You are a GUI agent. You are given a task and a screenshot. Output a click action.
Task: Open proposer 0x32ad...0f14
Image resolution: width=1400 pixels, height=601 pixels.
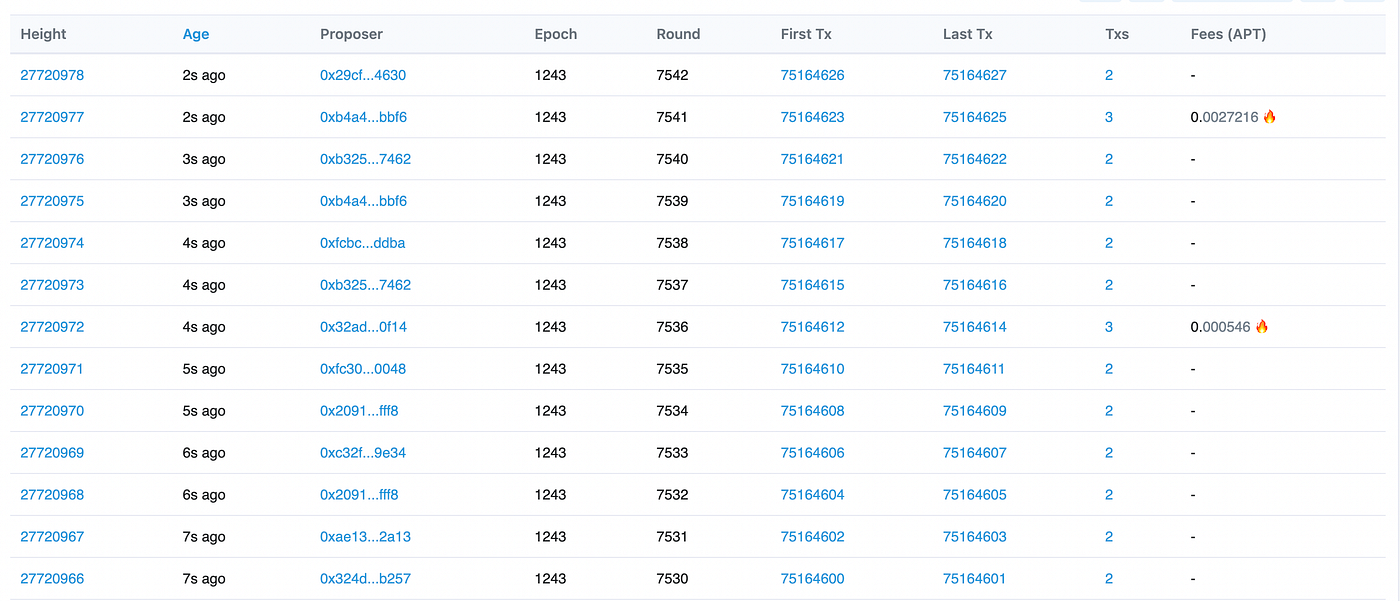[x=363, y=327]
